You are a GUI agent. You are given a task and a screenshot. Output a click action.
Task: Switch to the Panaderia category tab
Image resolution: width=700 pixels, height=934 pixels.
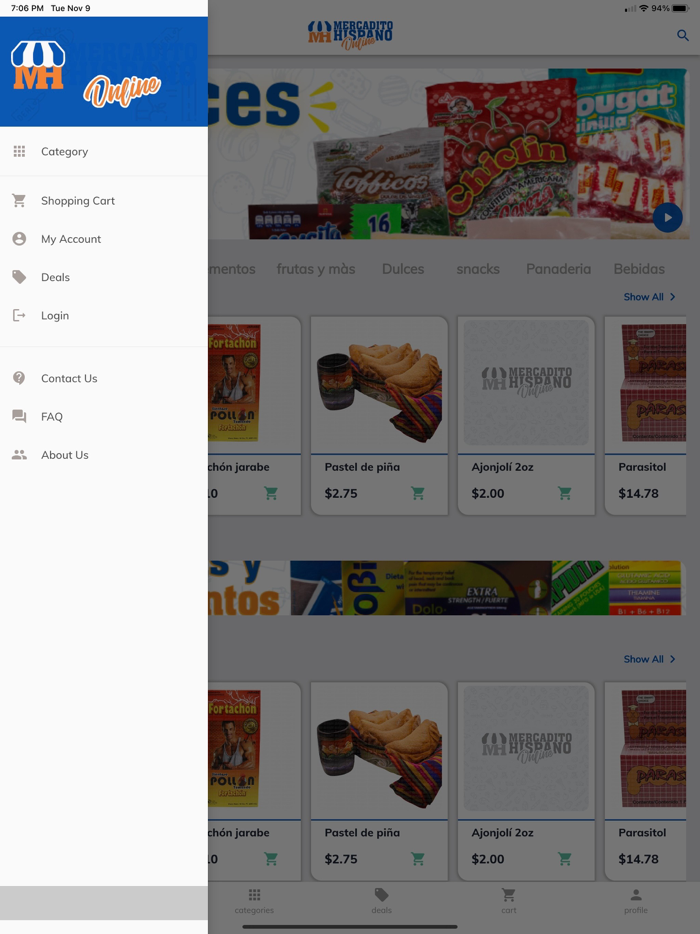558,269
